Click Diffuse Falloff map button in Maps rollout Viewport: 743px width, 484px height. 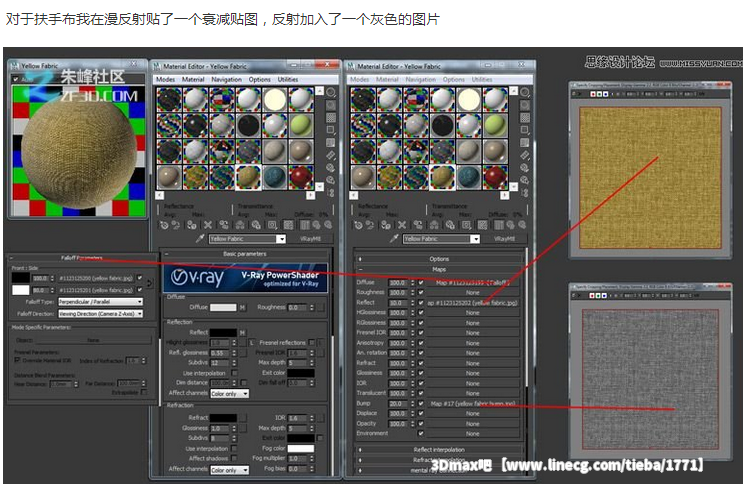click(x=472, y=283)
